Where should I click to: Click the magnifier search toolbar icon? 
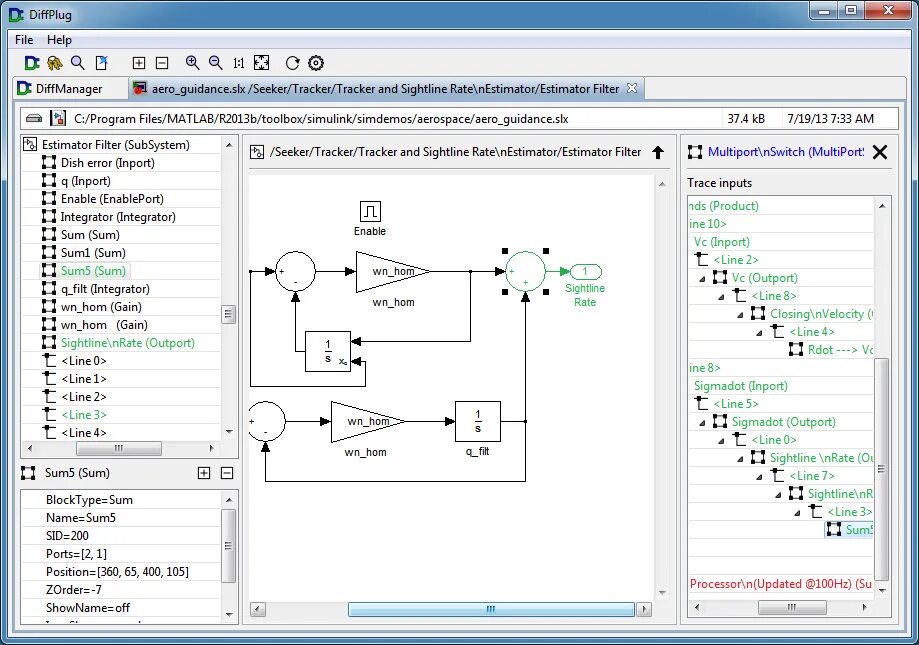pos(77,63)
